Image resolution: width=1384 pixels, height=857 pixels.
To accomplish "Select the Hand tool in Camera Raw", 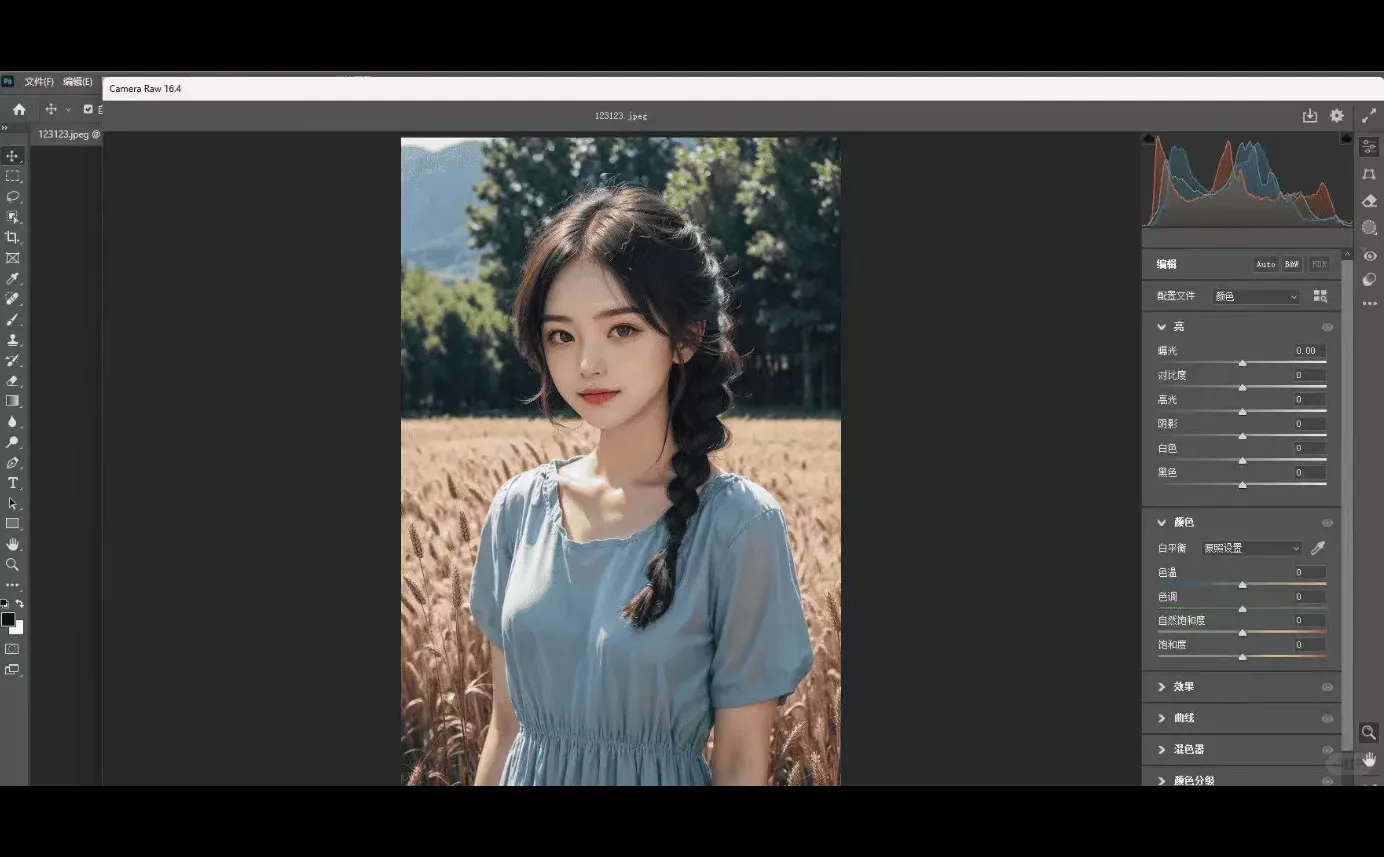I will pyautogui.click(x=1369, y=758).
